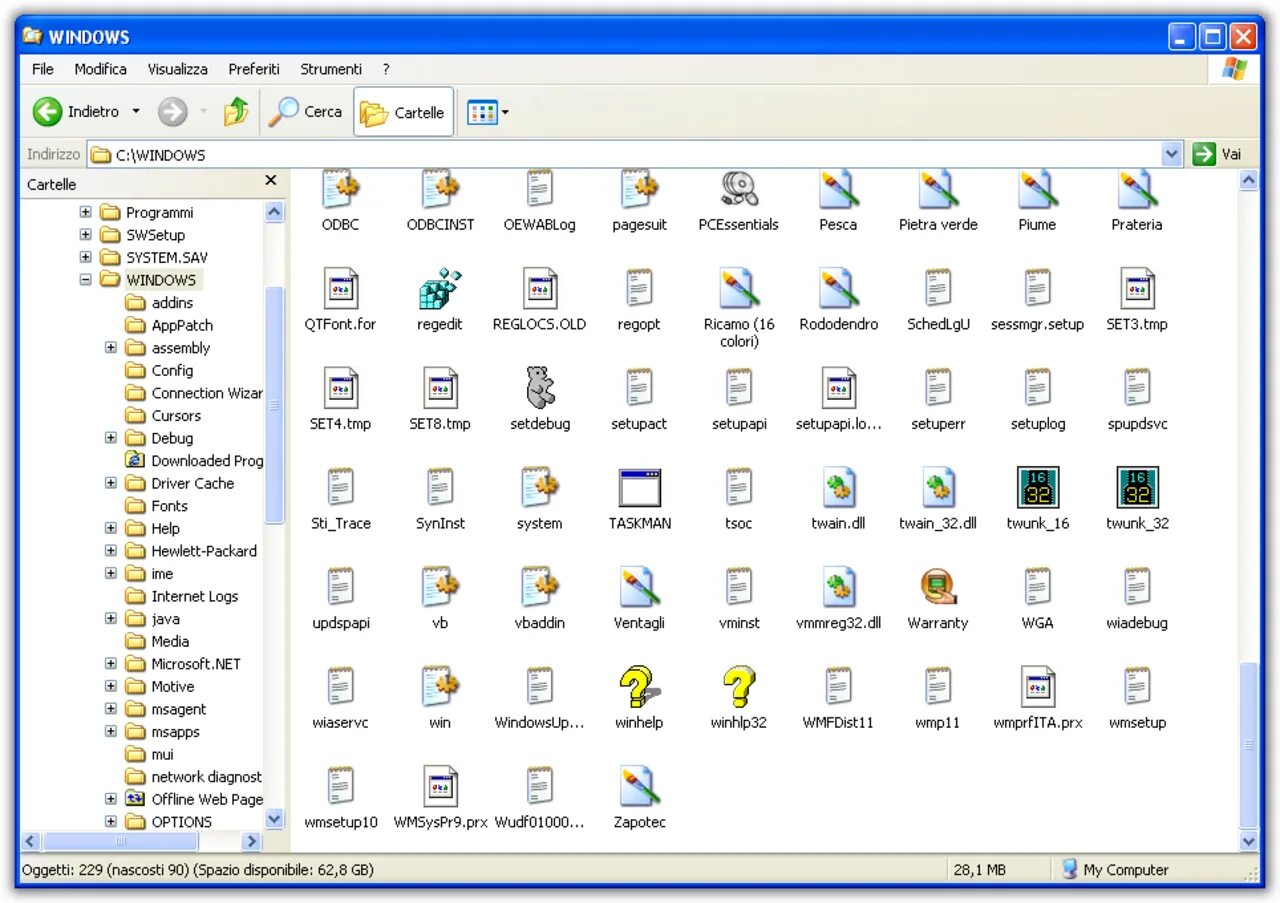Viewport: 1280px width, 903px height.
Task: Open the views dropdown button
Action: 489,112
